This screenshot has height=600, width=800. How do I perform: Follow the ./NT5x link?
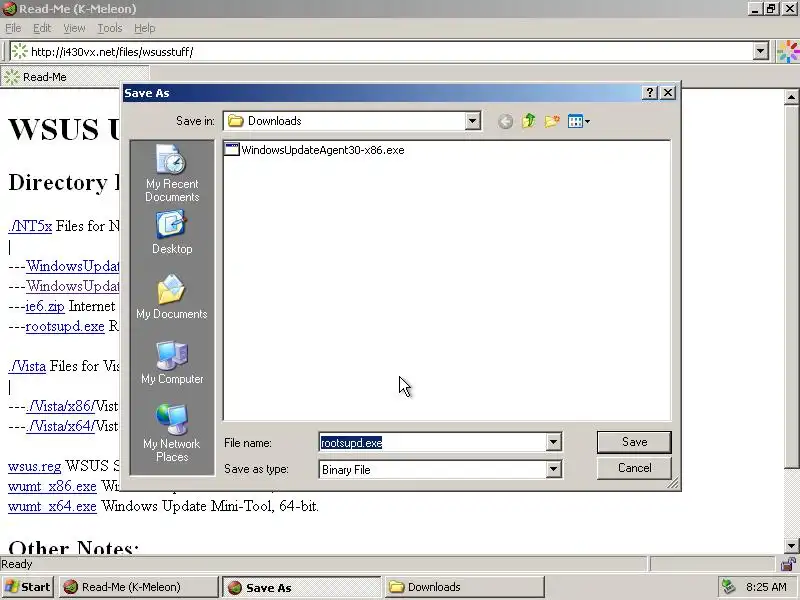30,226
